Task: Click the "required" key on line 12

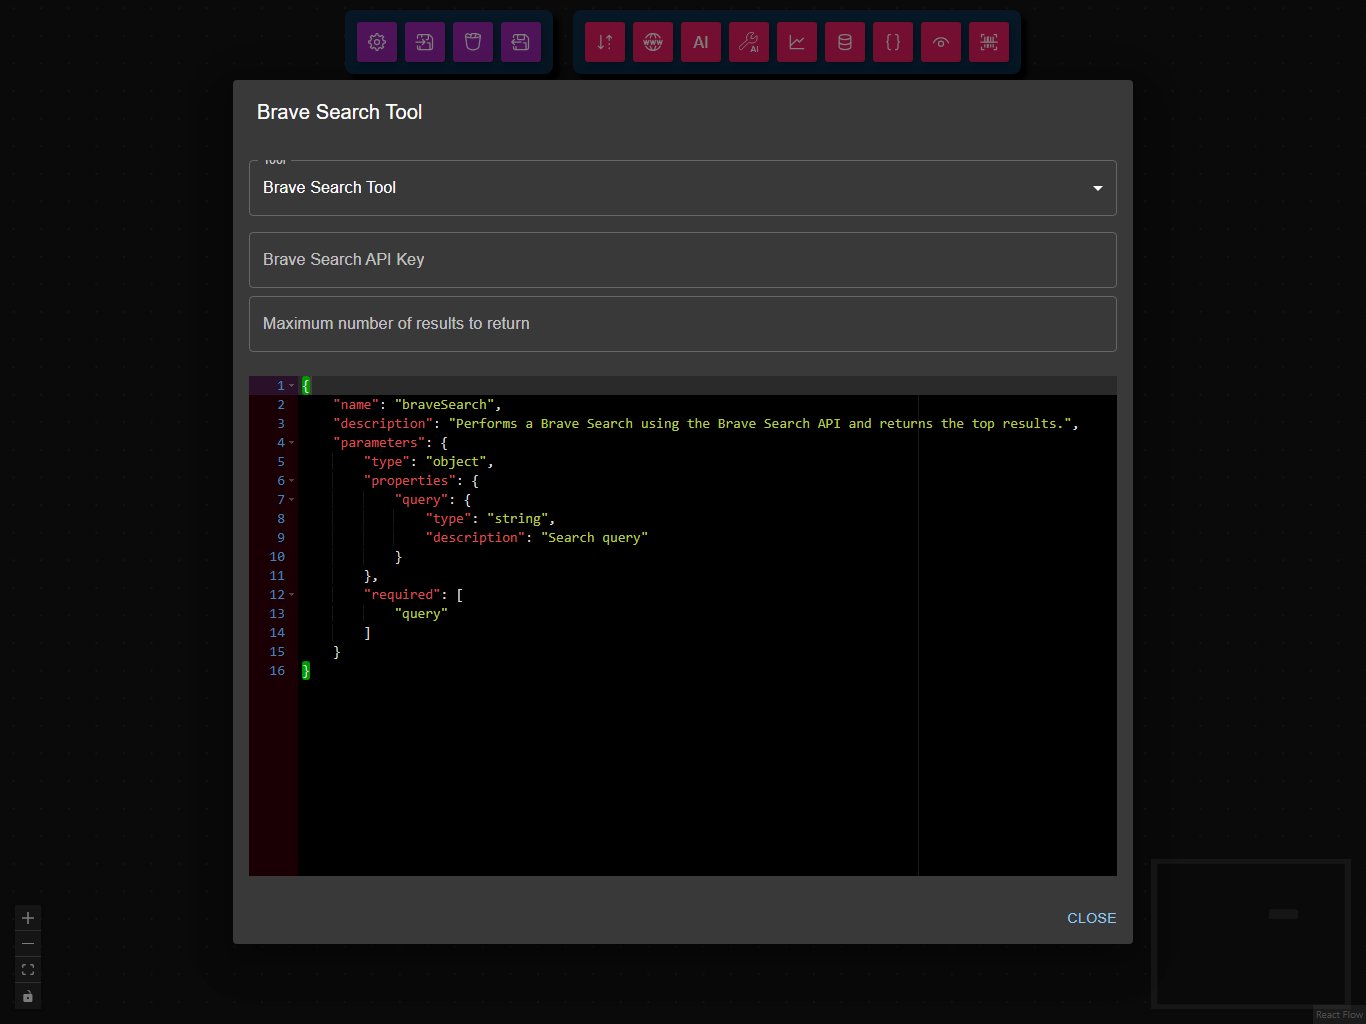Action: click(x=402, y=595)
